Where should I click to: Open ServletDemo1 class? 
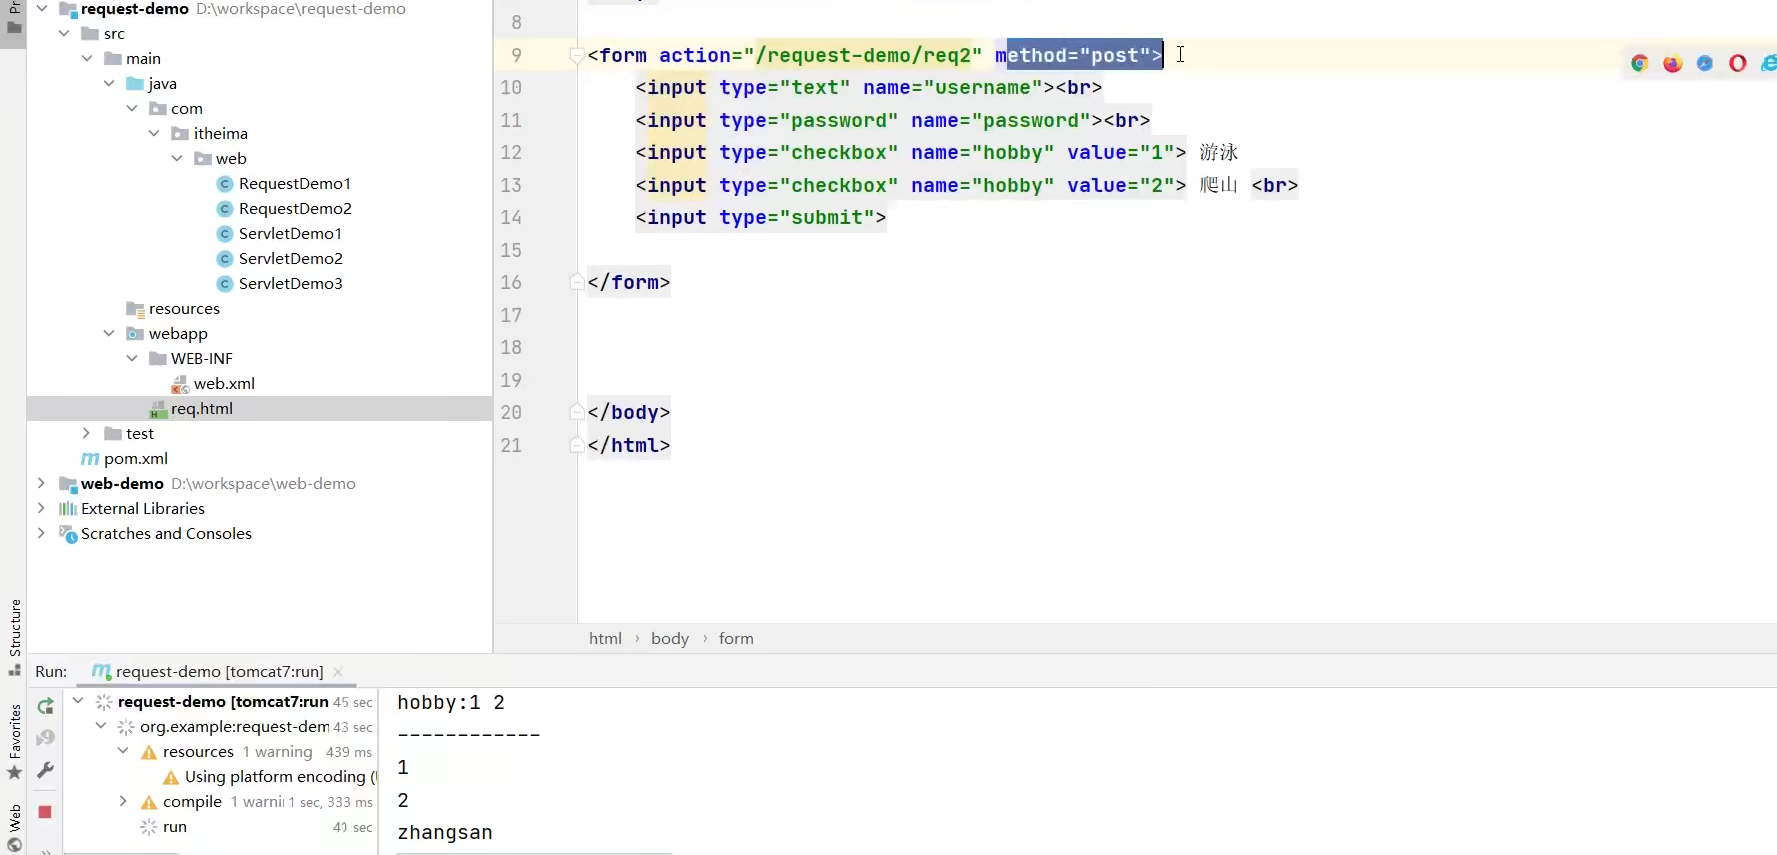(x=290, y=233)
